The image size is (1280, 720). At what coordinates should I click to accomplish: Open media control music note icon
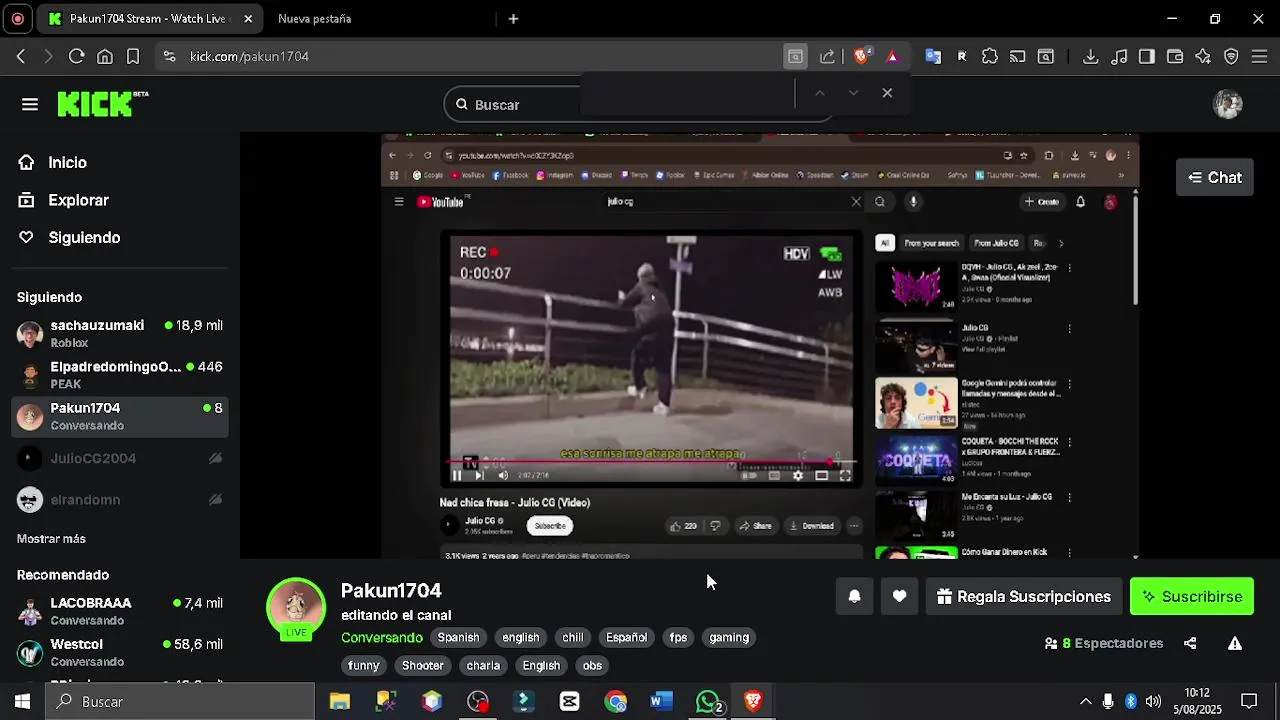[1119, 57]
